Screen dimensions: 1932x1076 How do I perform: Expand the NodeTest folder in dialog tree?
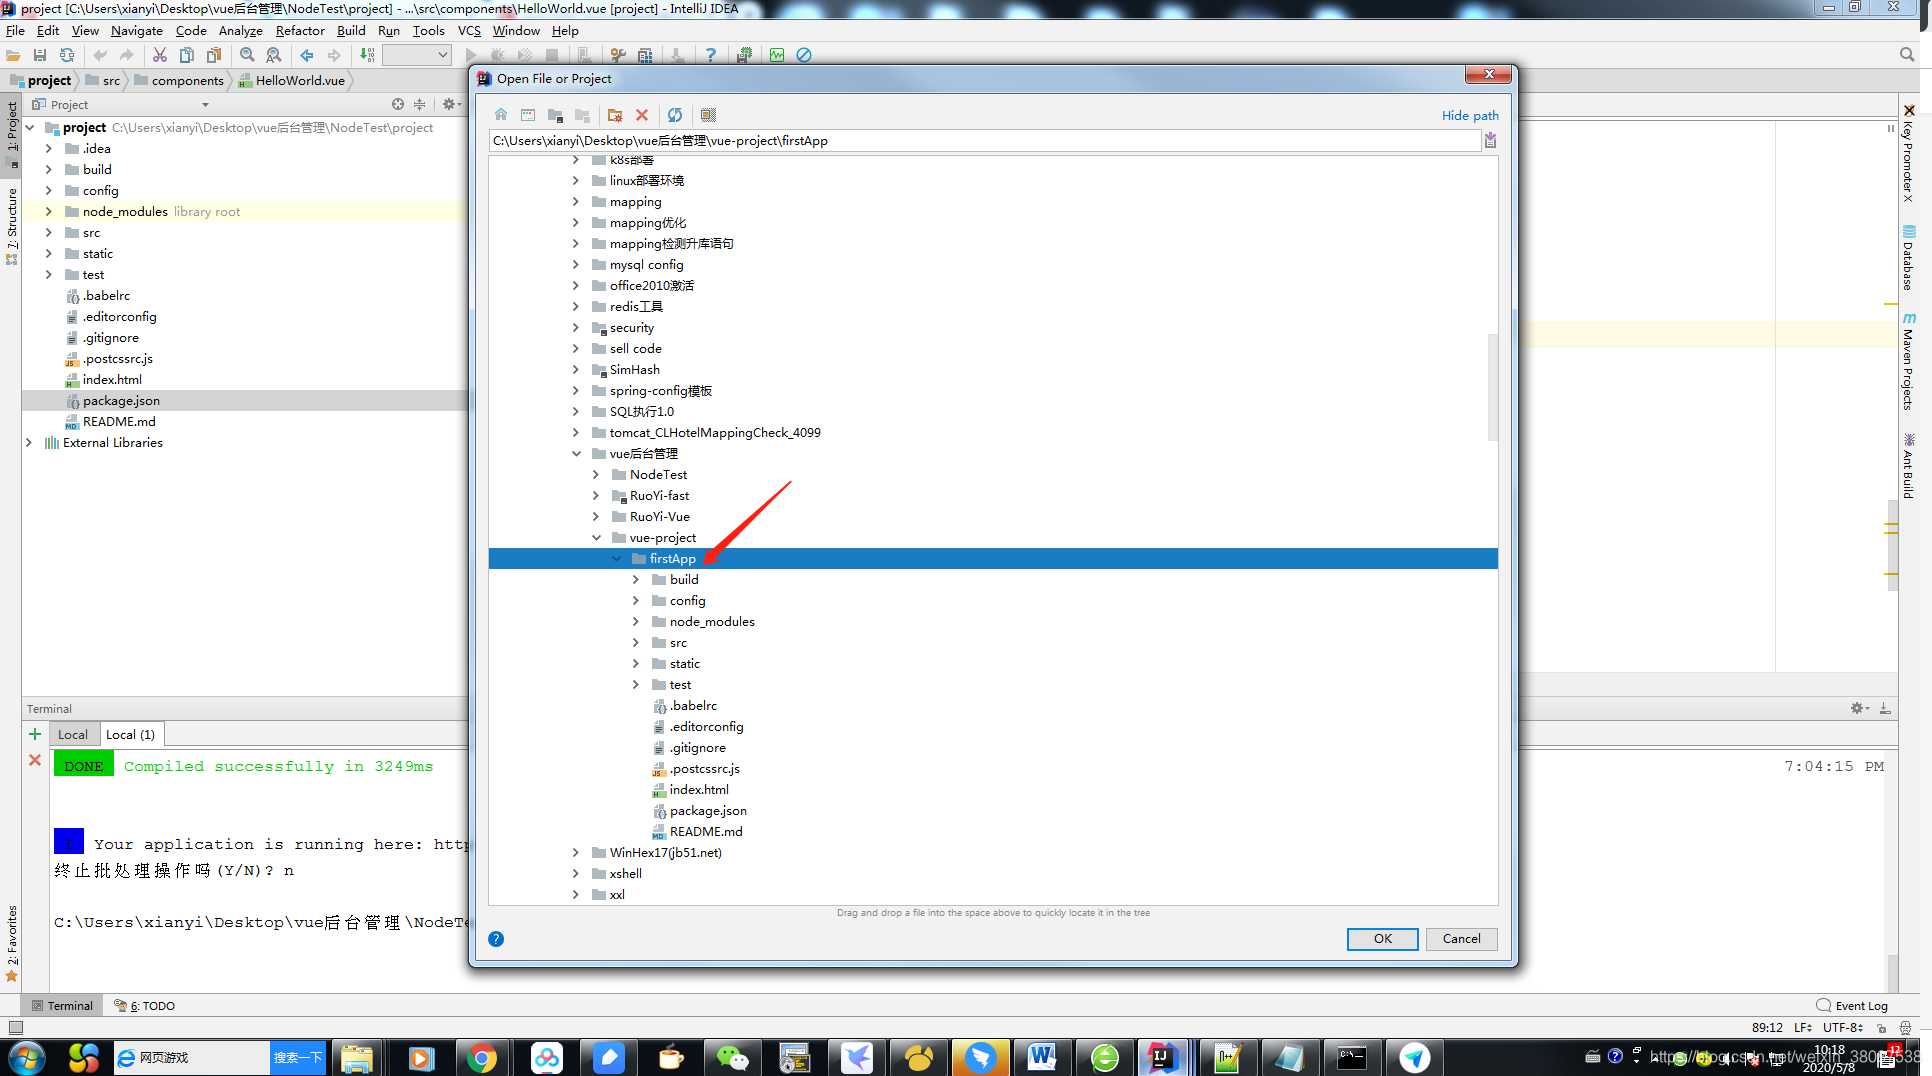pos(596,475)
